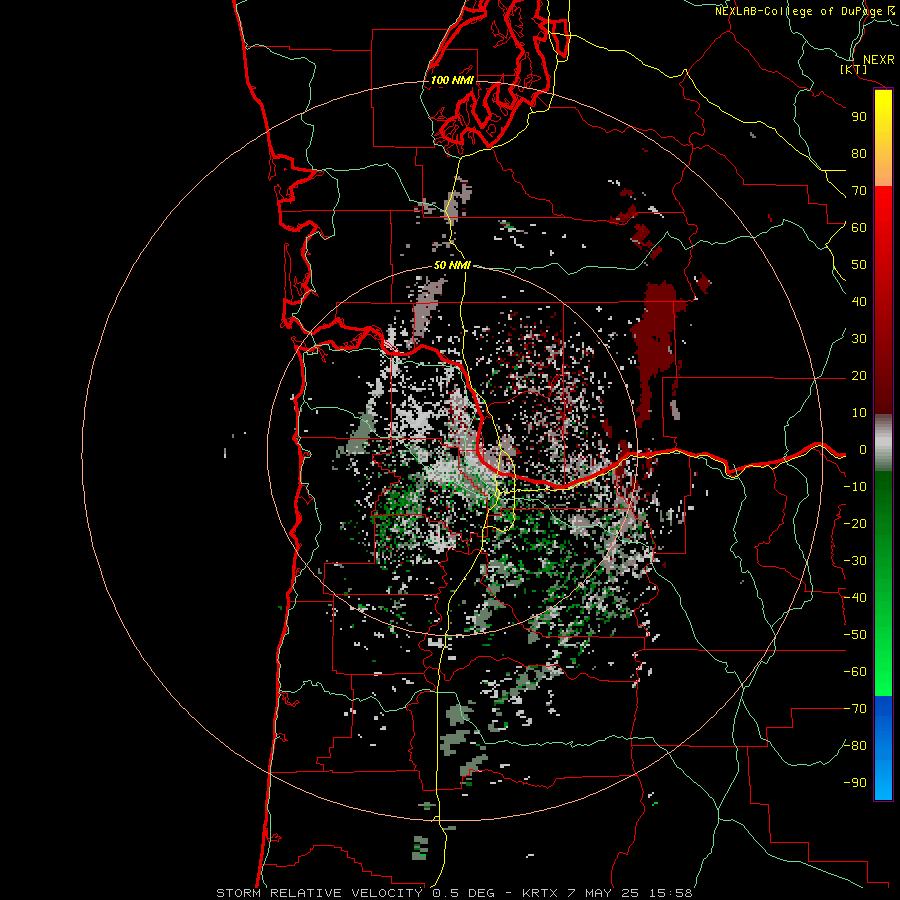Click the -50 scale value
Viewport: 900px width, 900px height.
pyautogui.click(x=855, y=635)
